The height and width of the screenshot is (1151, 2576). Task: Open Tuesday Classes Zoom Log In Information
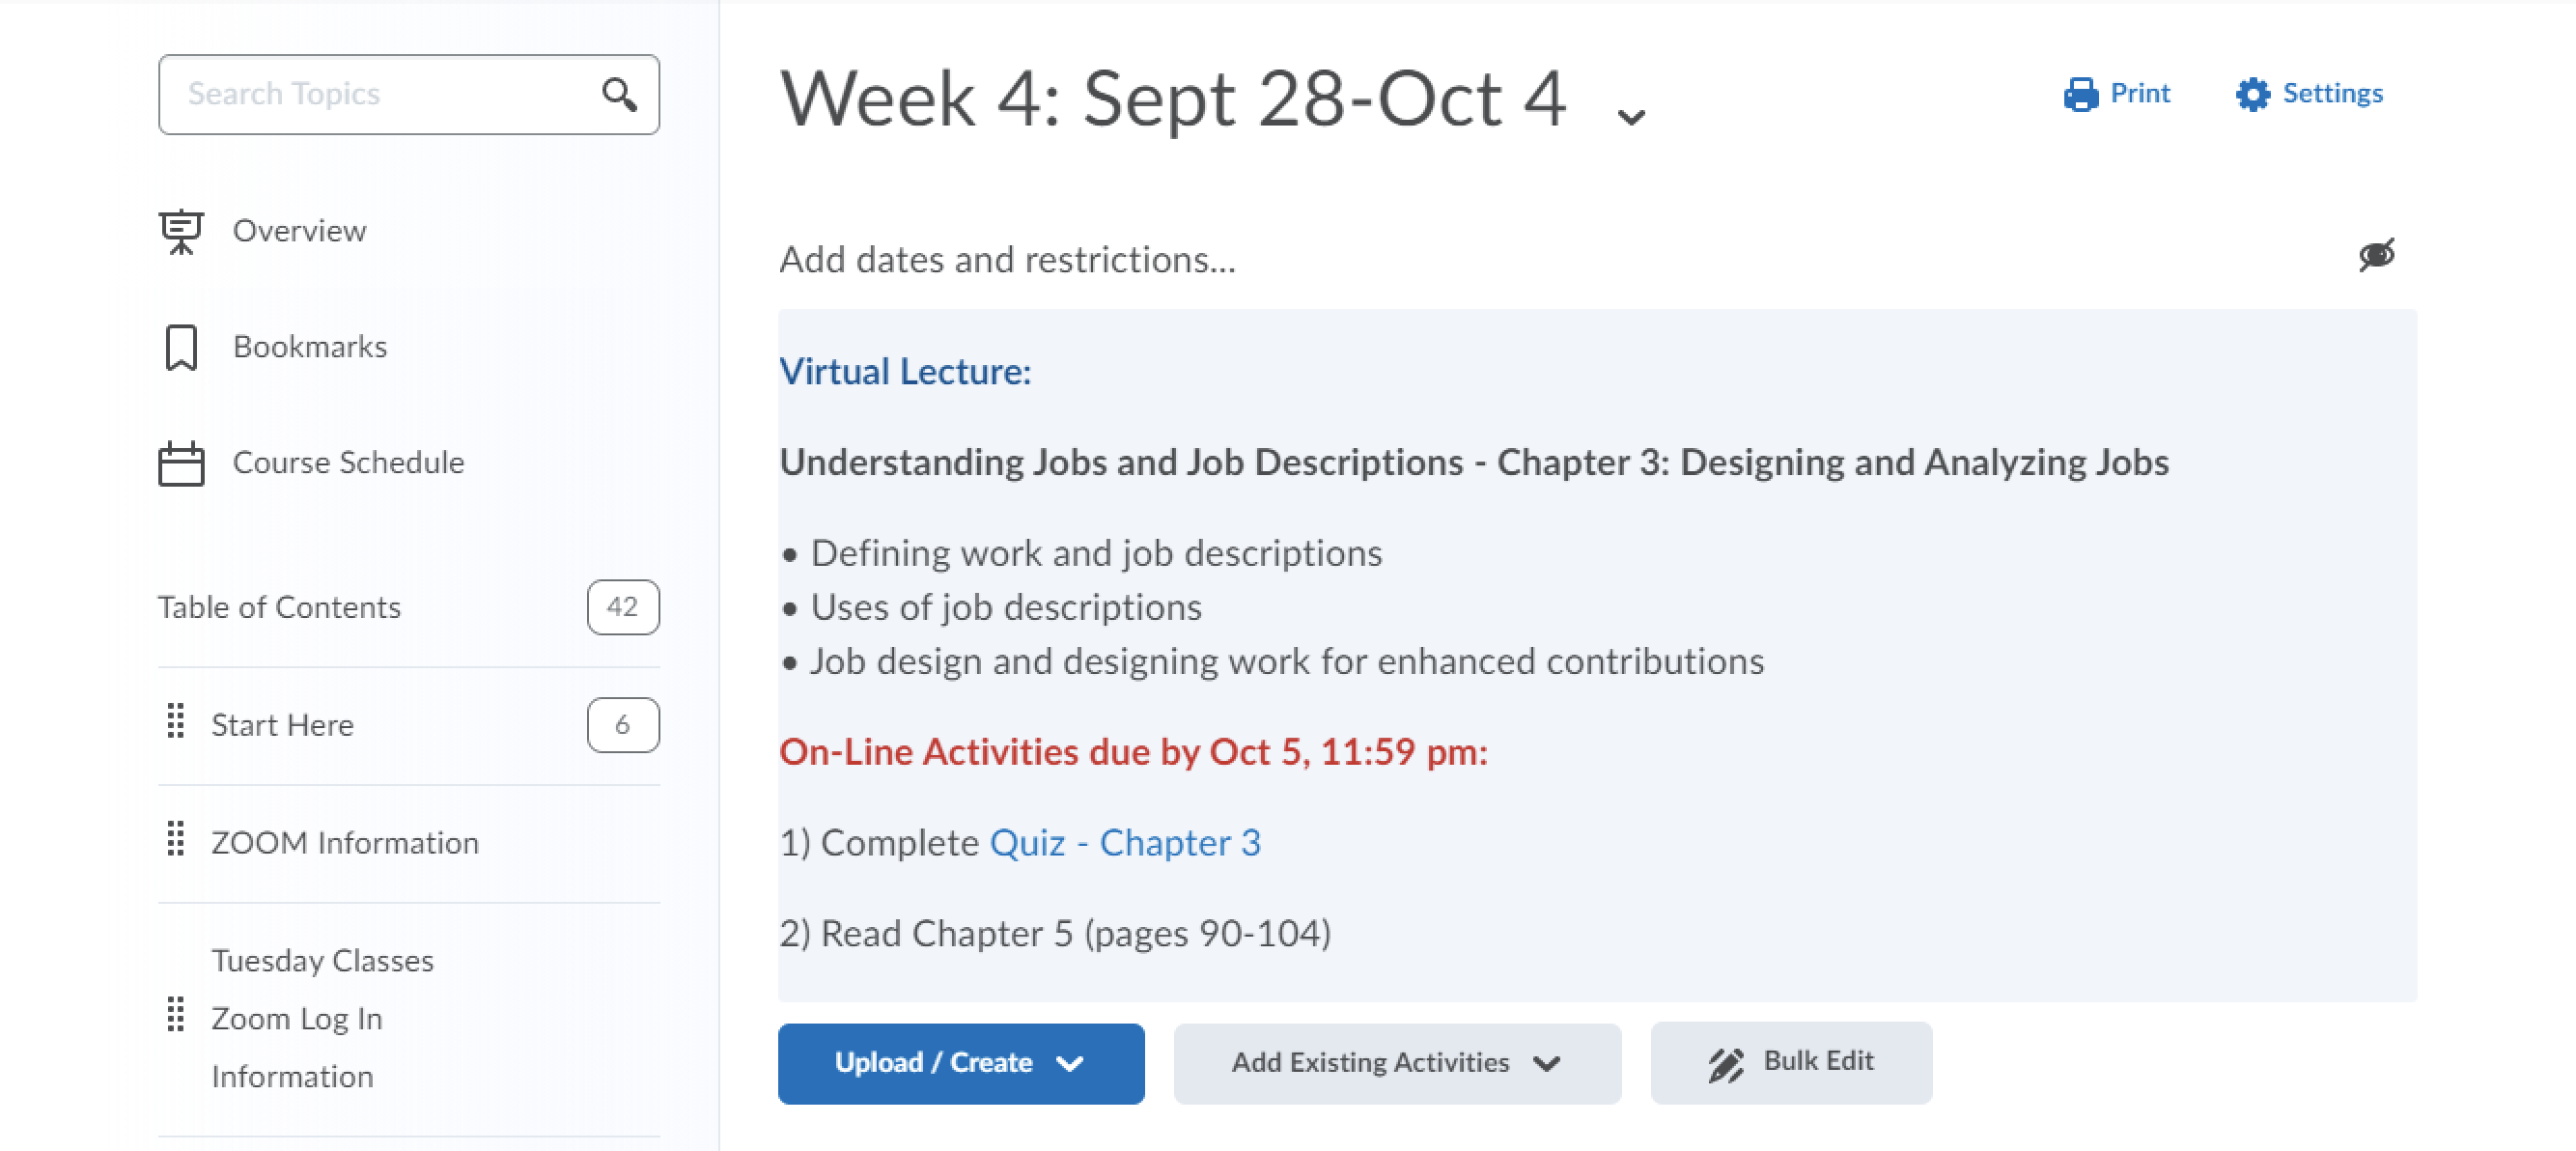[x=322, y=1018]
